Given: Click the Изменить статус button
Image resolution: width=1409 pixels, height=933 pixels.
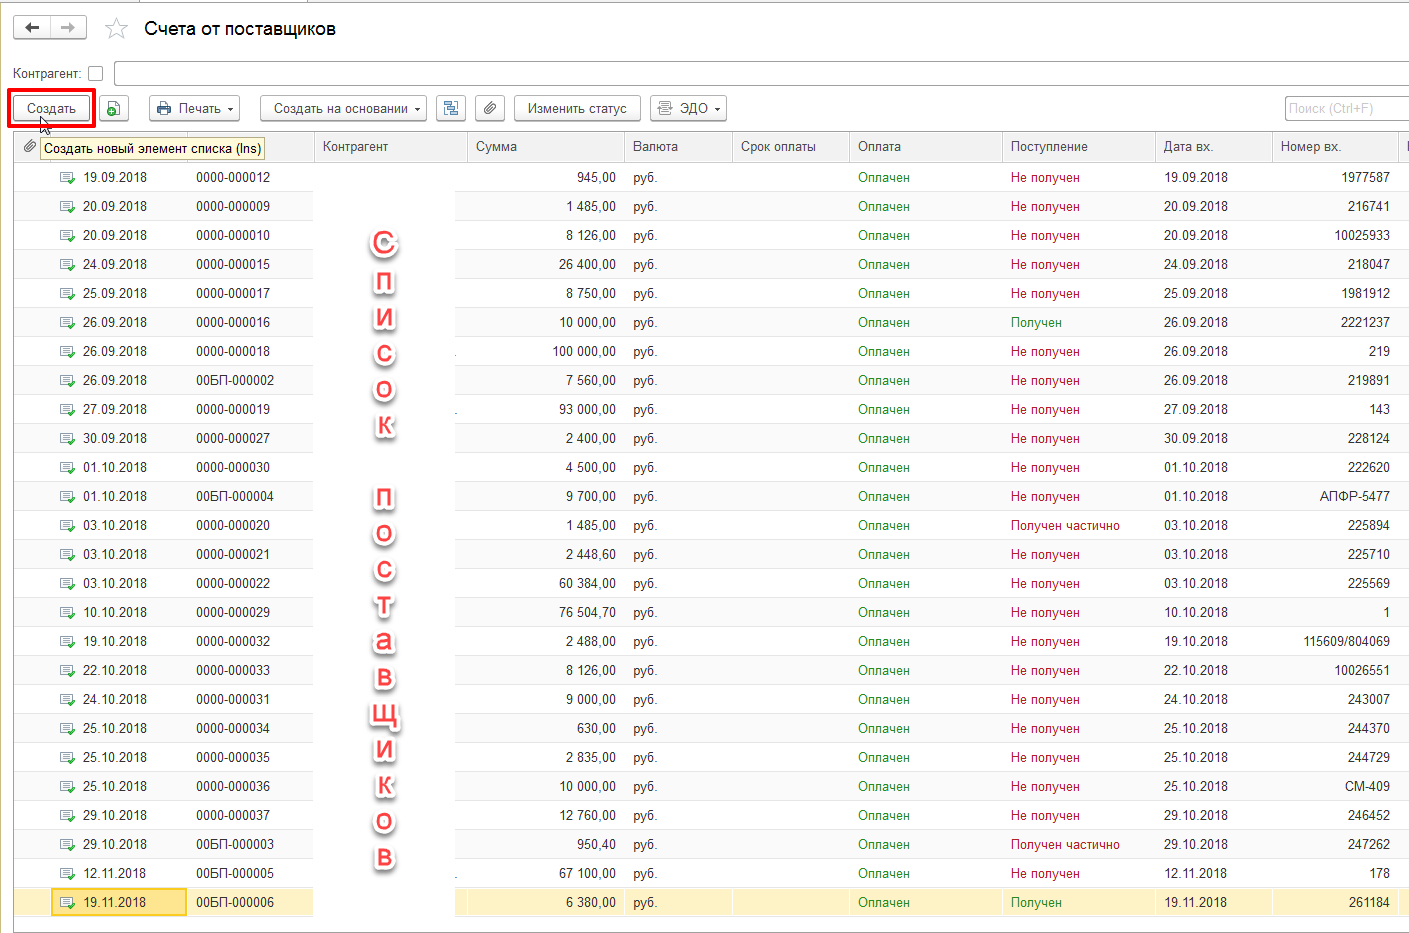Looking at the screenshot, I should 577,109.
